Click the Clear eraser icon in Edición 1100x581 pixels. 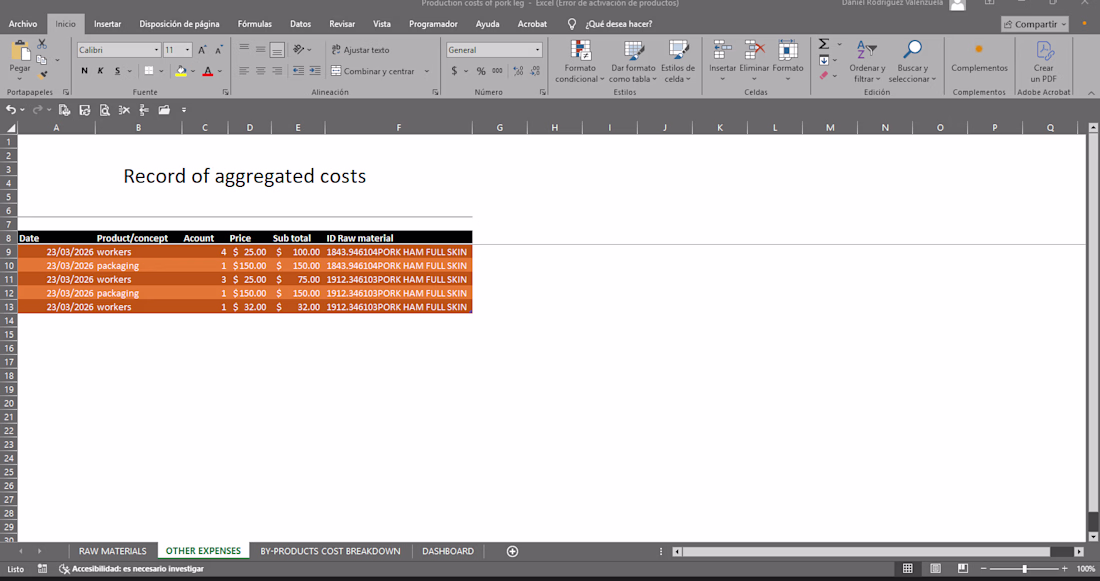[824, 75]
